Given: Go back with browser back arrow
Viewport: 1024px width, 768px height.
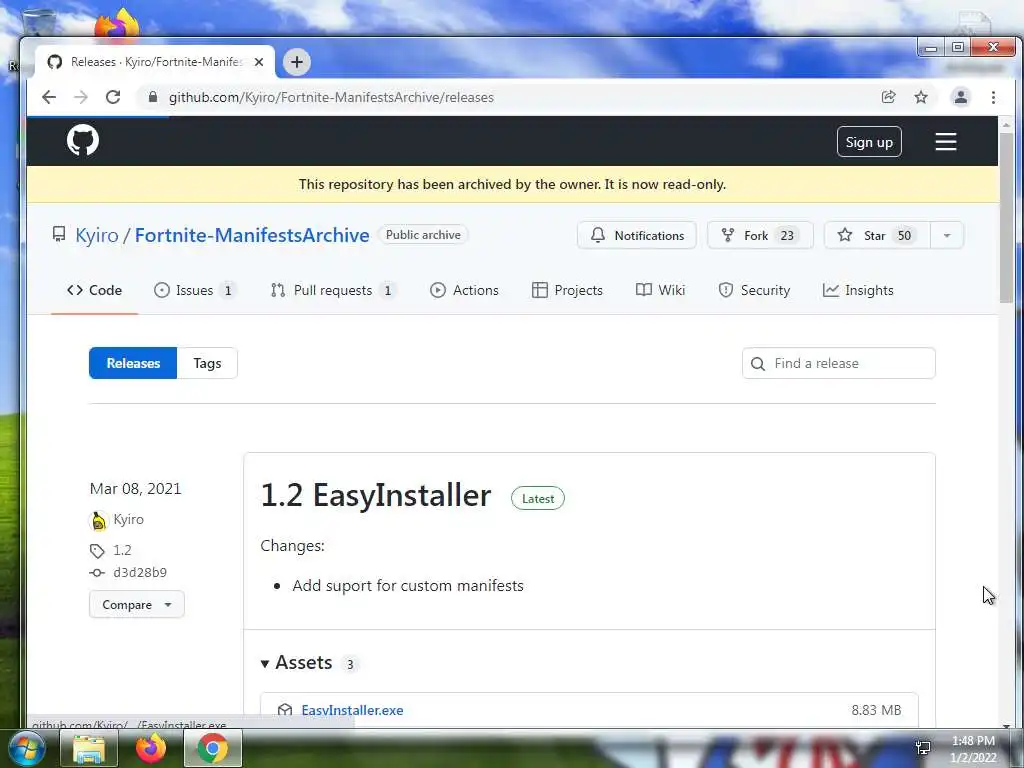Looking at the screenshot, I should (x=49, y=97).
